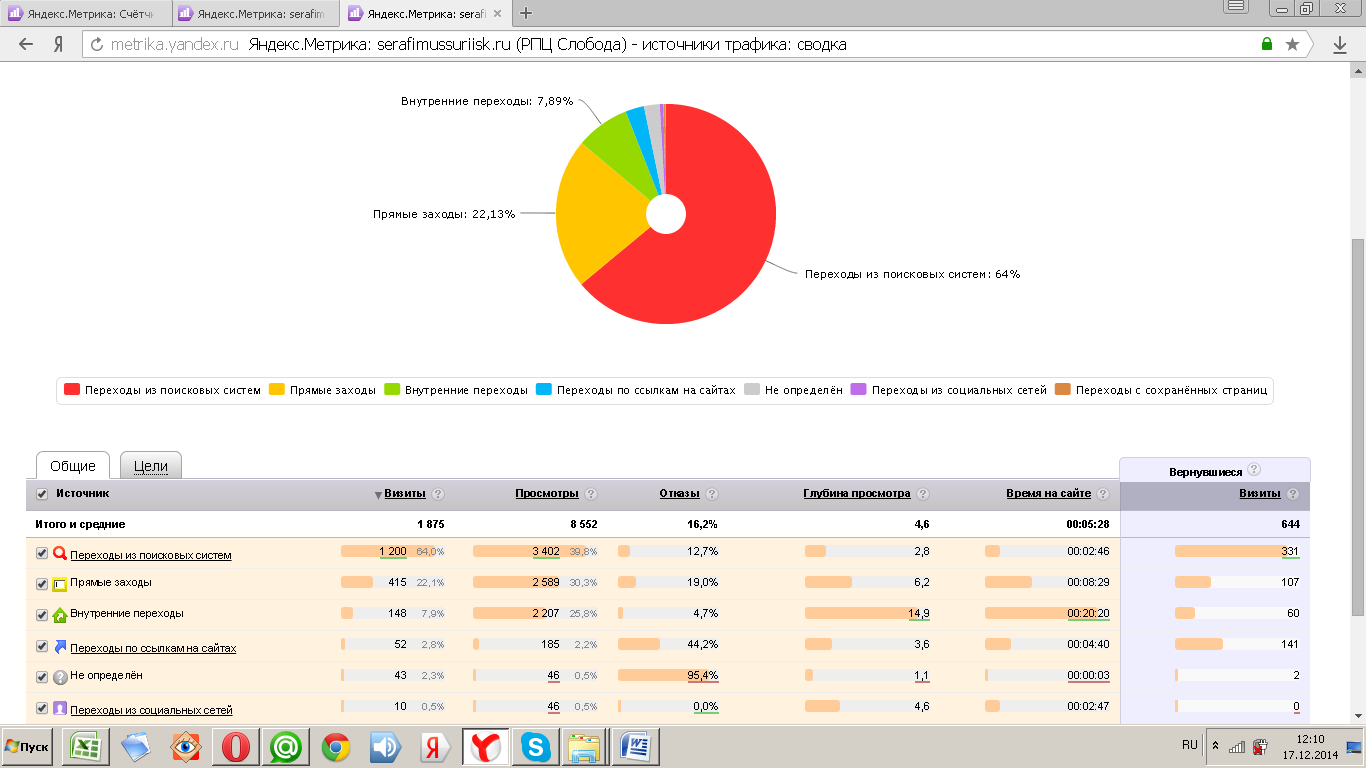Open the browser settings menu icon
Image resolution: width=1366 pixels, height=768 pixels.
click(1236, 6)
